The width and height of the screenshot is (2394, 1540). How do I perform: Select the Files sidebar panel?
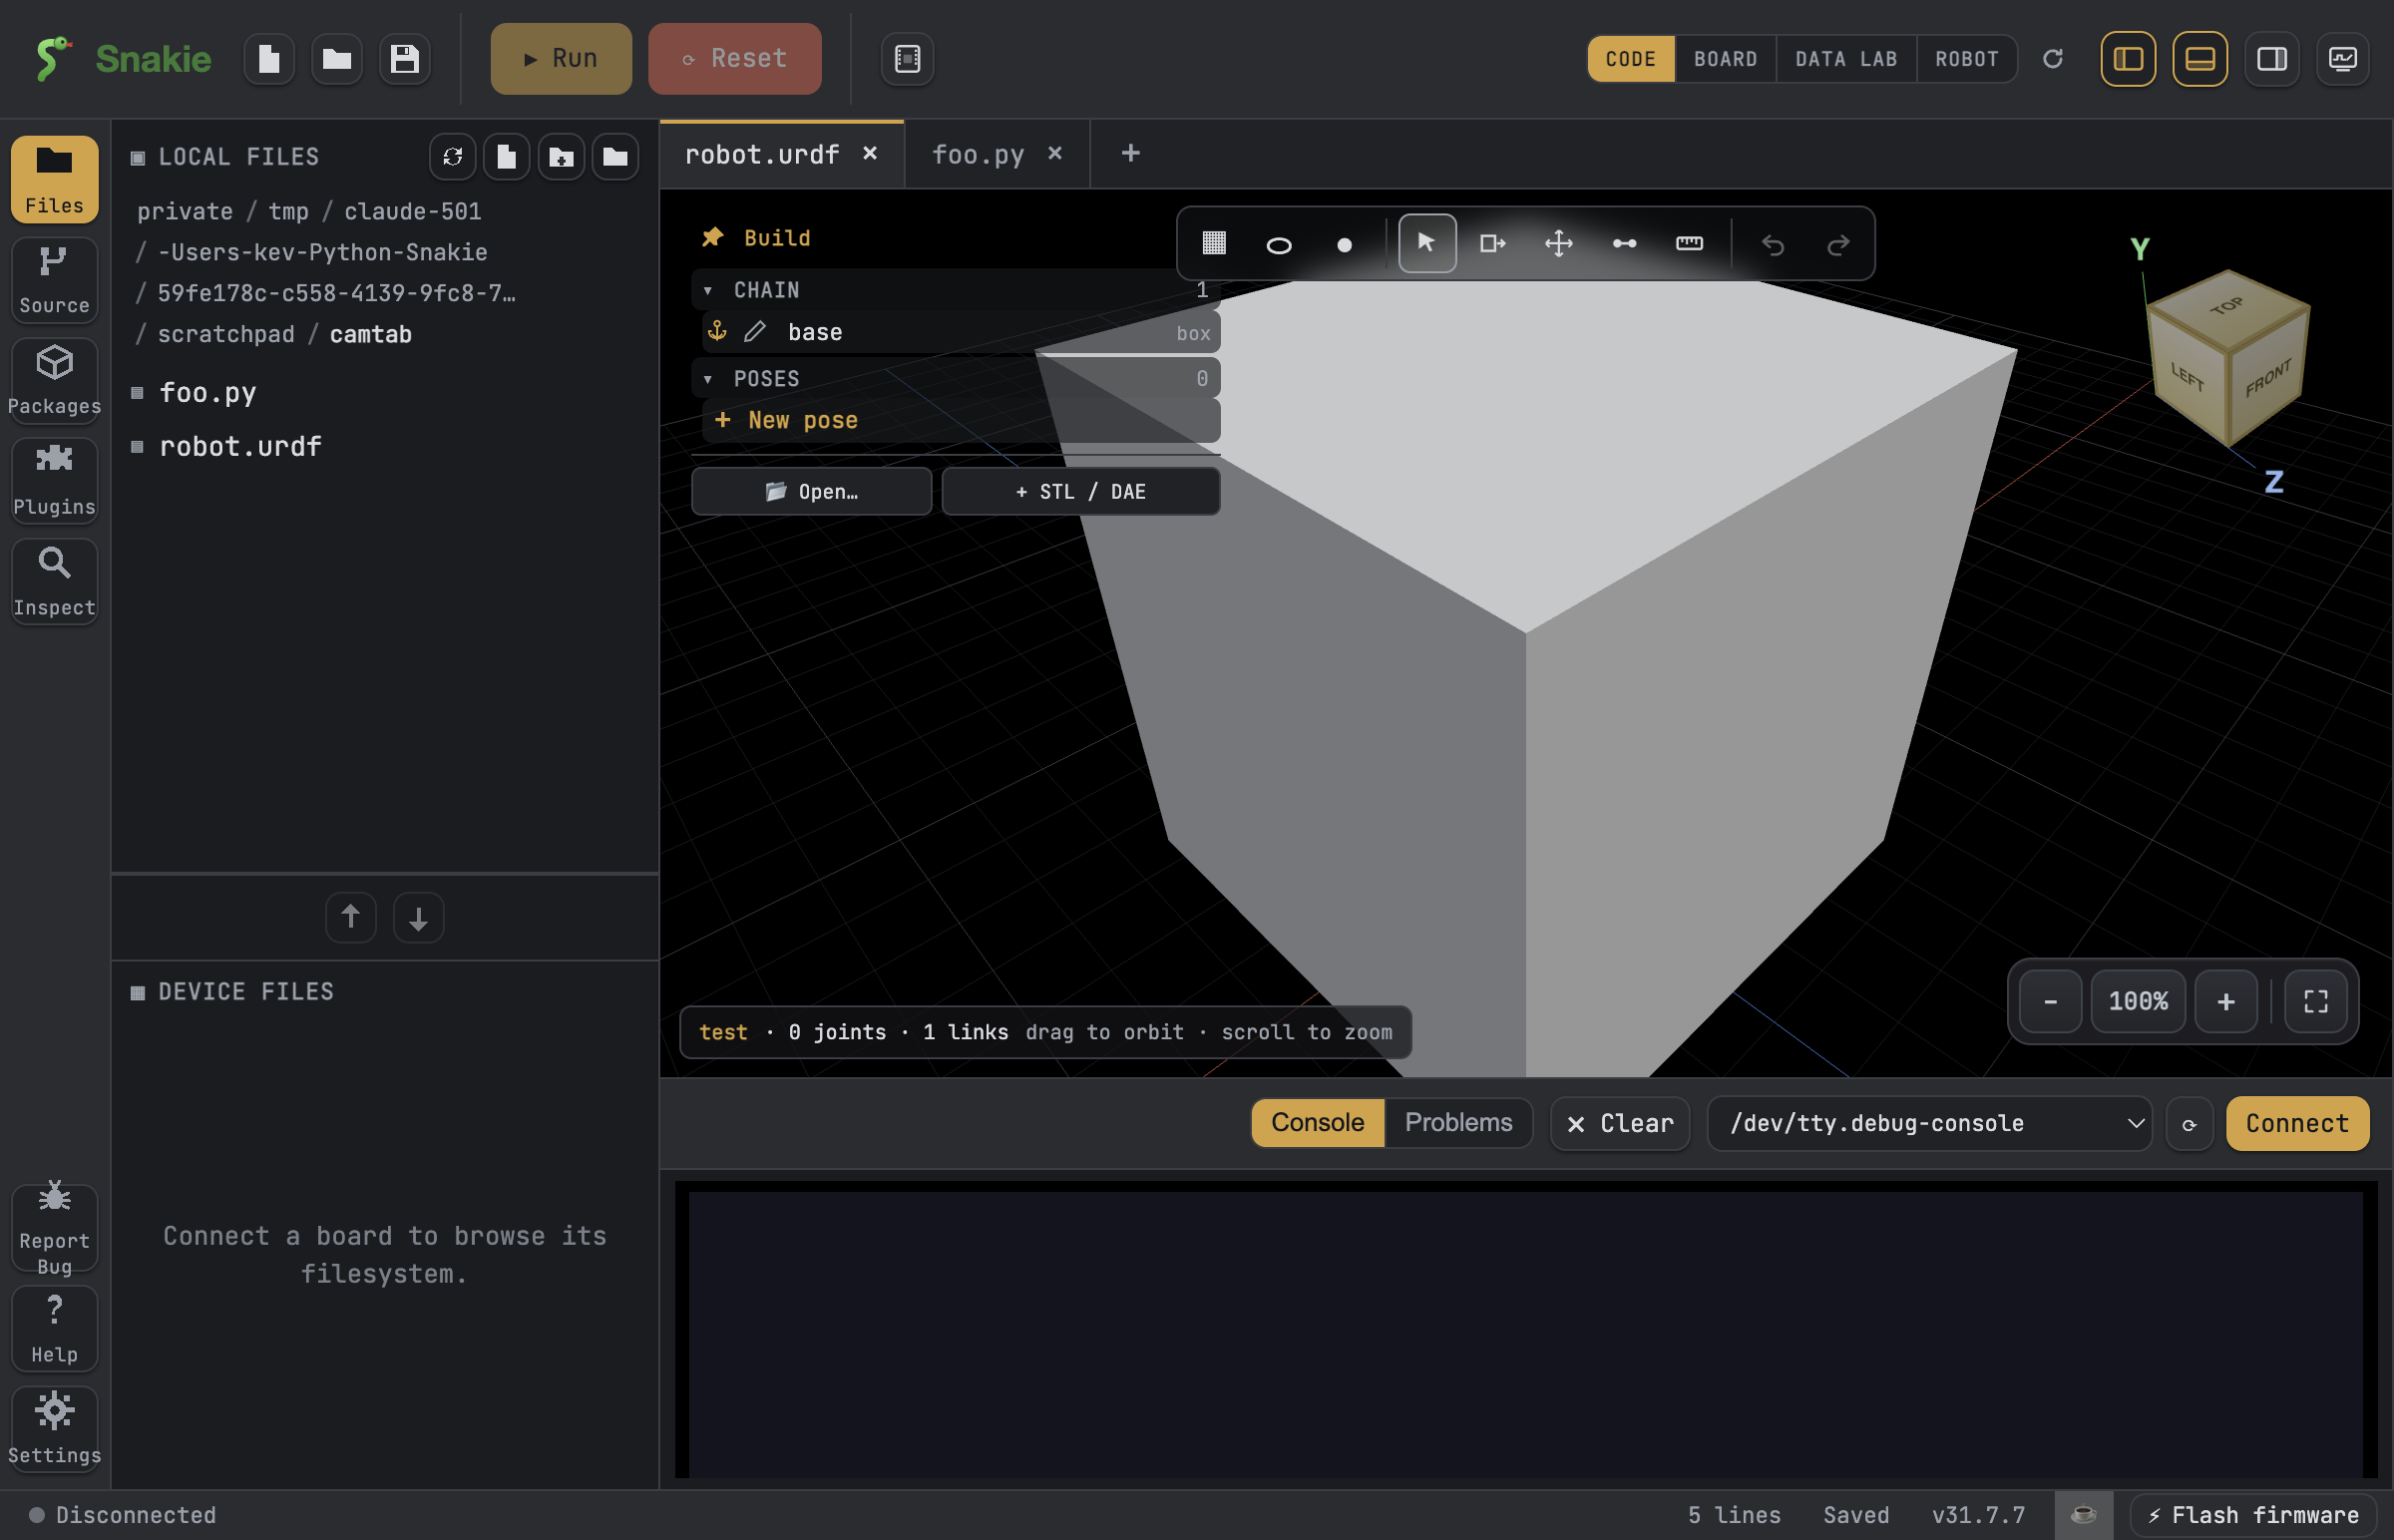coord(54,180)
